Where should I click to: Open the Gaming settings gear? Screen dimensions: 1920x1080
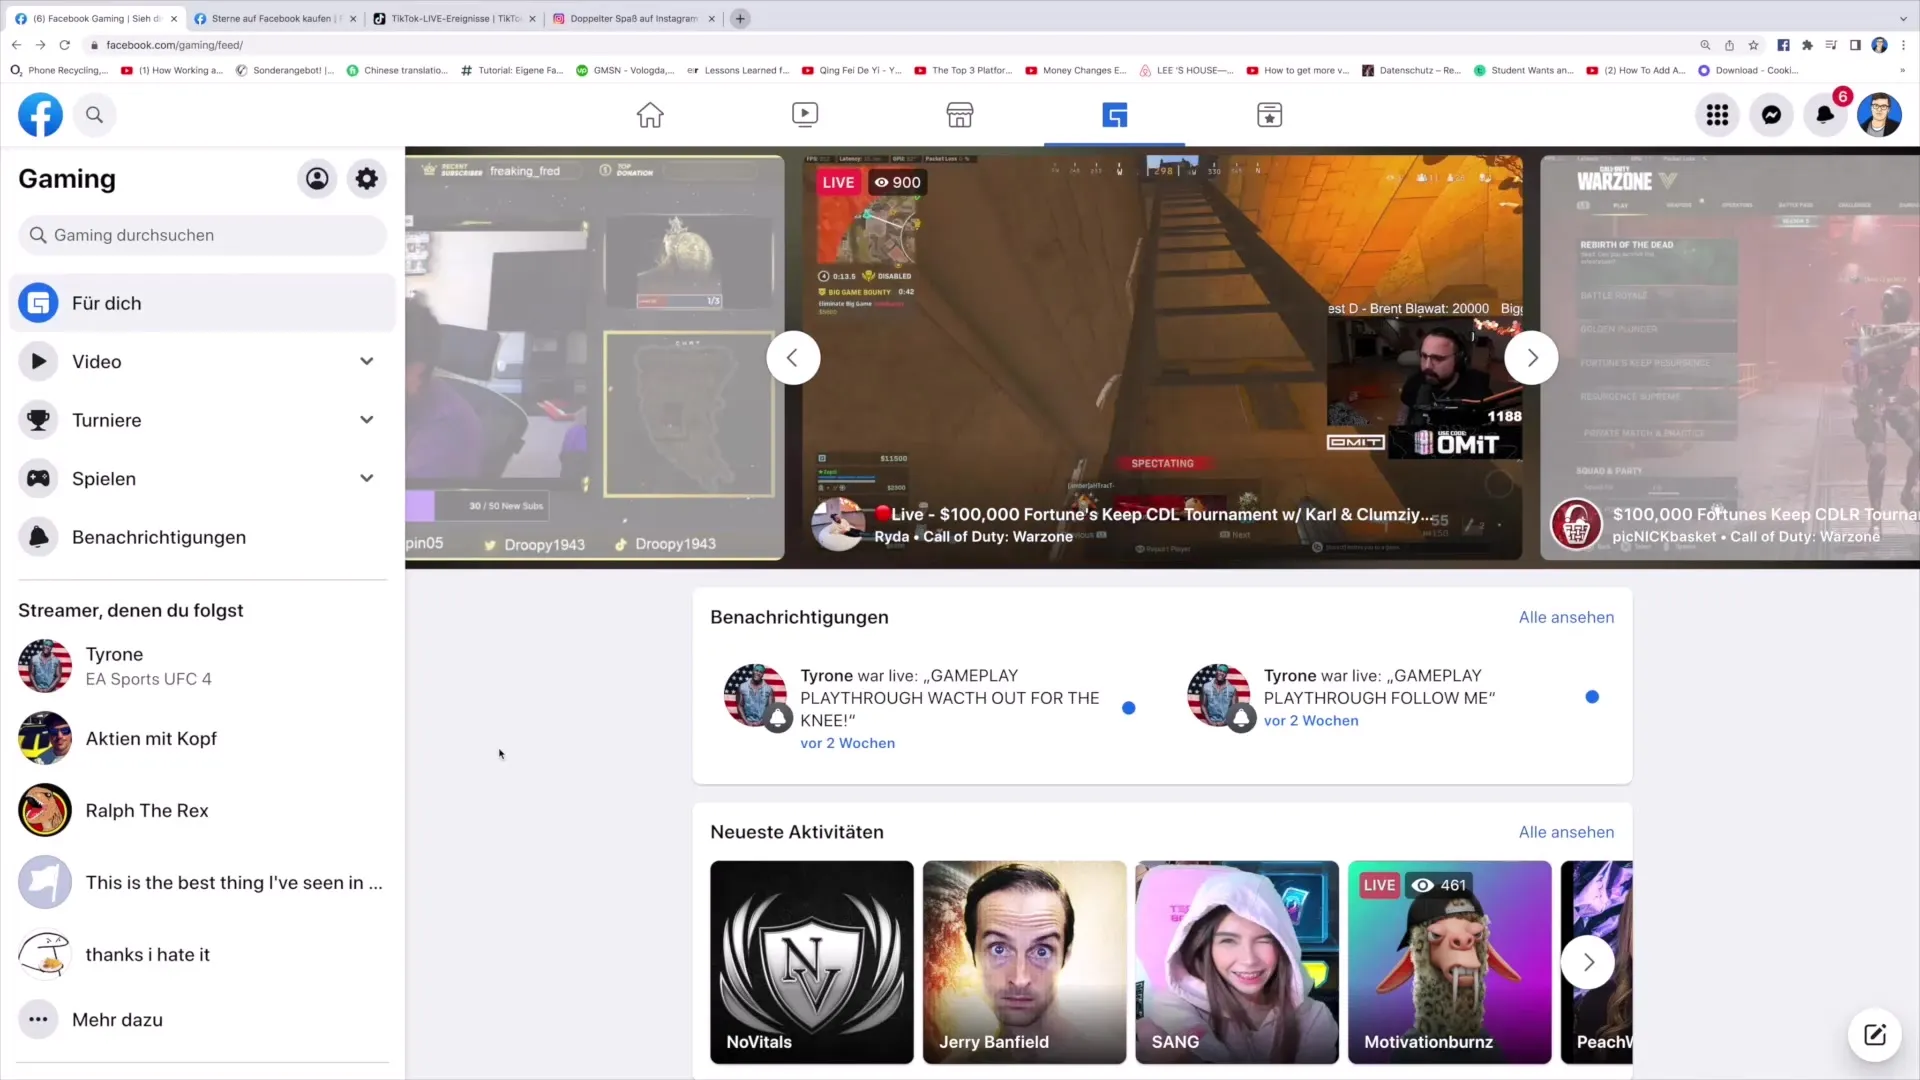(367, 179)
